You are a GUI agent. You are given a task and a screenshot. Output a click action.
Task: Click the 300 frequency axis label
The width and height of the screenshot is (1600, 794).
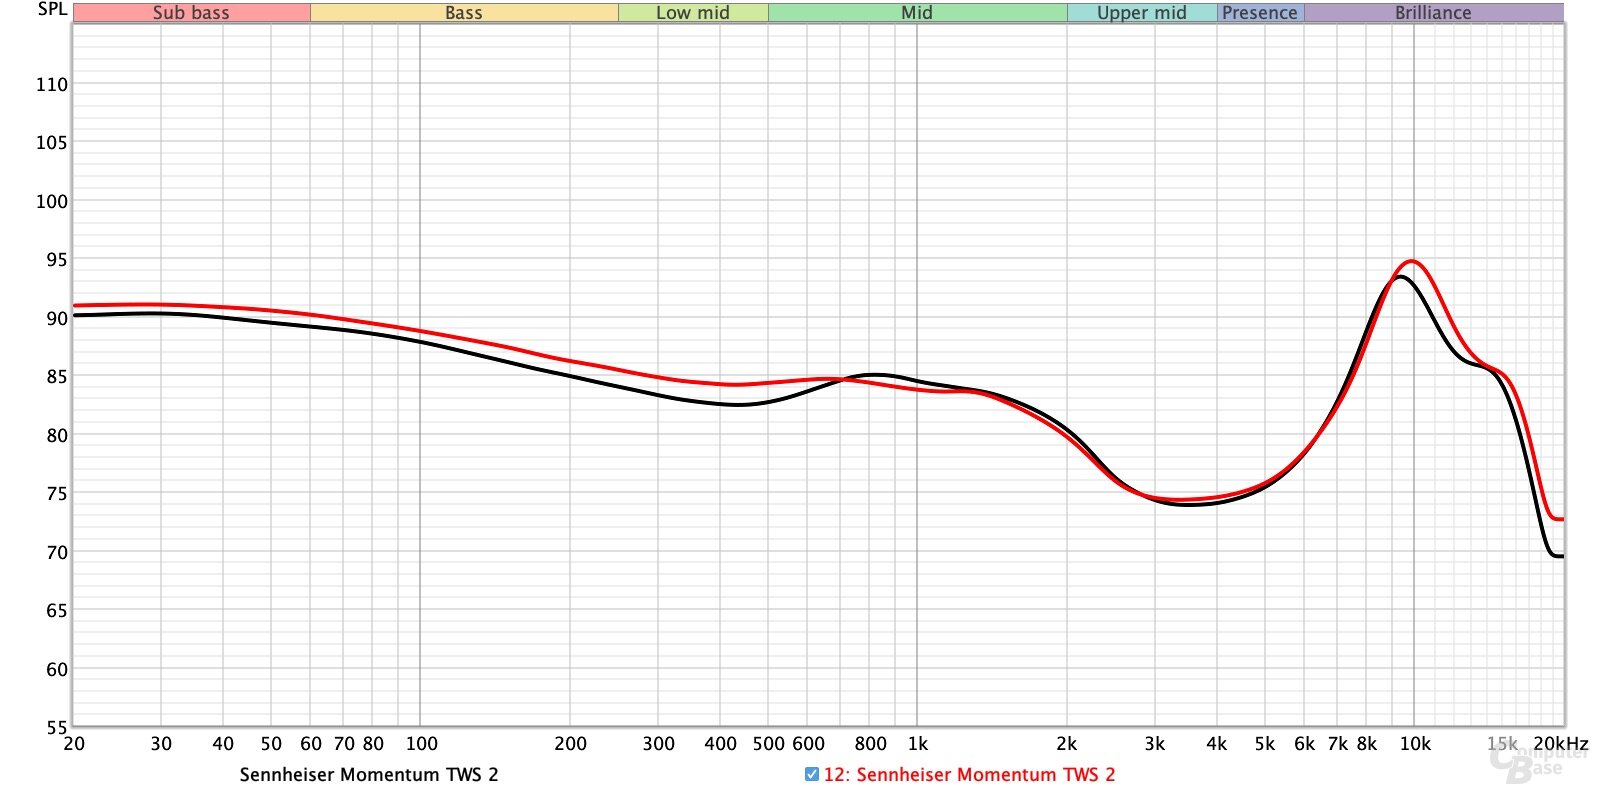(658, 743)
